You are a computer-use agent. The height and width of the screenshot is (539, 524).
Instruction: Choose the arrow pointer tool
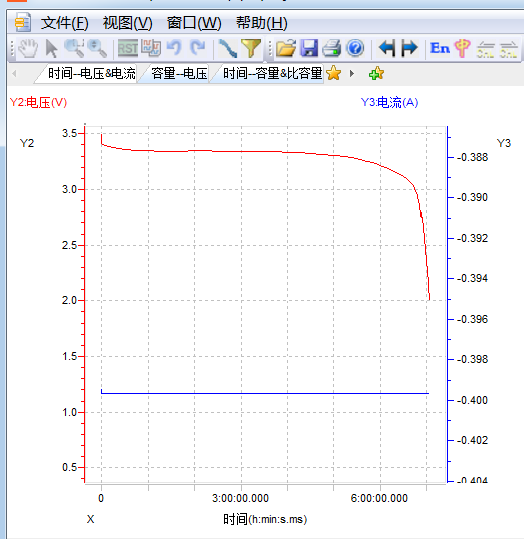(52, 48)
